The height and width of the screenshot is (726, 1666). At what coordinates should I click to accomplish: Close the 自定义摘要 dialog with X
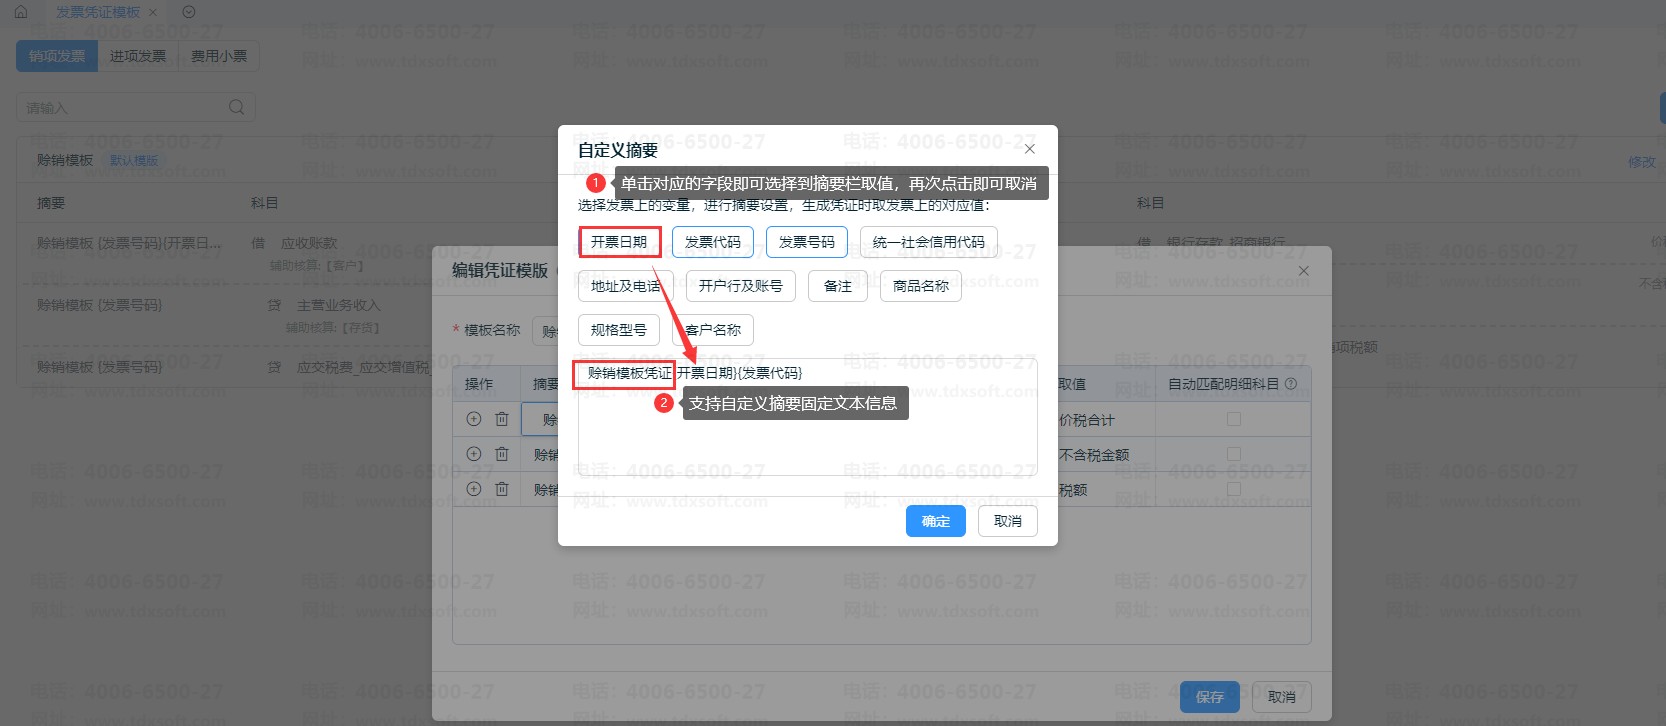pyautogui.click(x=1030, y=149)
